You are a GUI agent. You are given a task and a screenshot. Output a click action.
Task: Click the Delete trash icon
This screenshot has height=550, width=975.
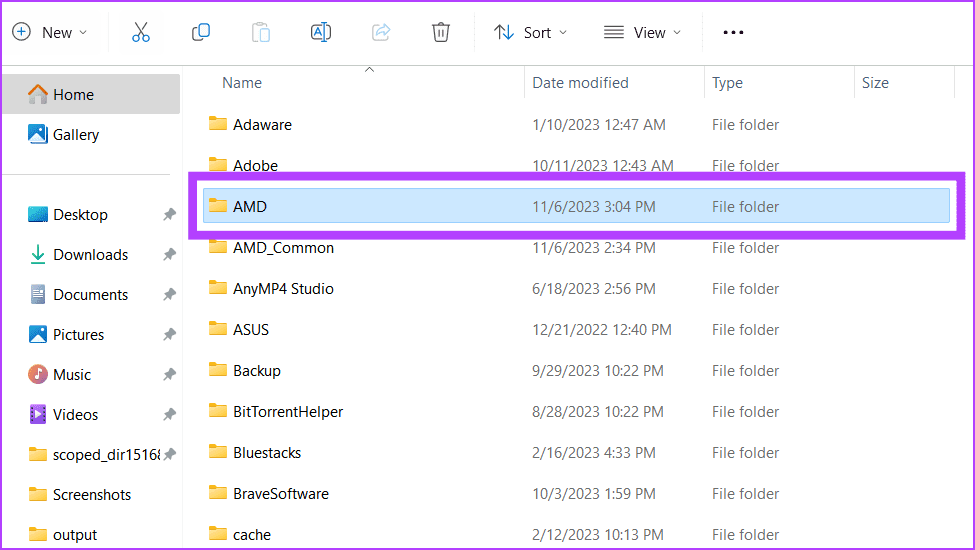tap(441, 33)
